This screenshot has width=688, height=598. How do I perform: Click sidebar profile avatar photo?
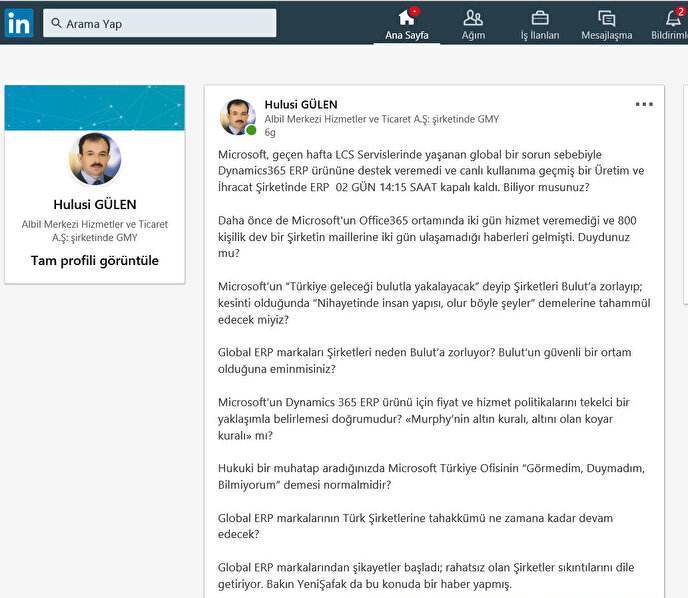95,158
